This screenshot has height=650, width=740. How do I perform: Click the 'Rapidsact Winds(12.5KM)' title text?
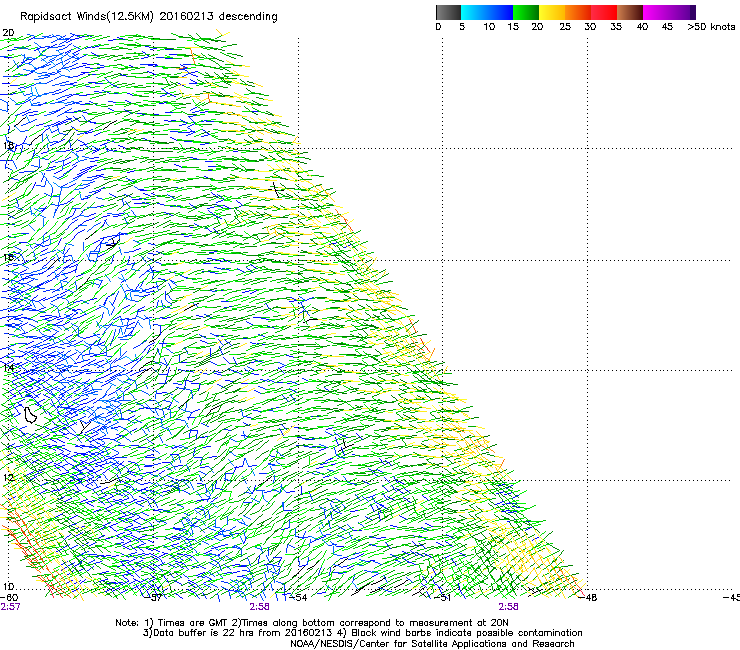(87, 17)
